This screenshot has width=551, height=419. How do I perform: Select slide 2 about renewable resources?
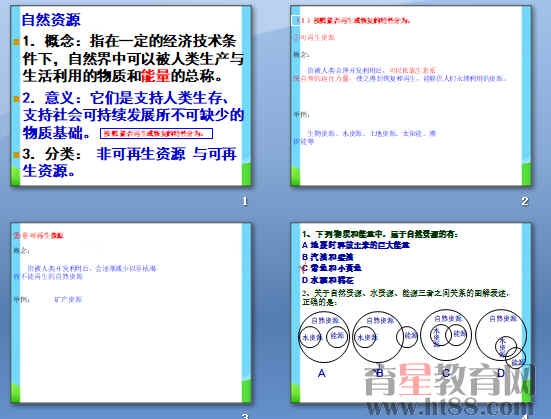[410, 96]
